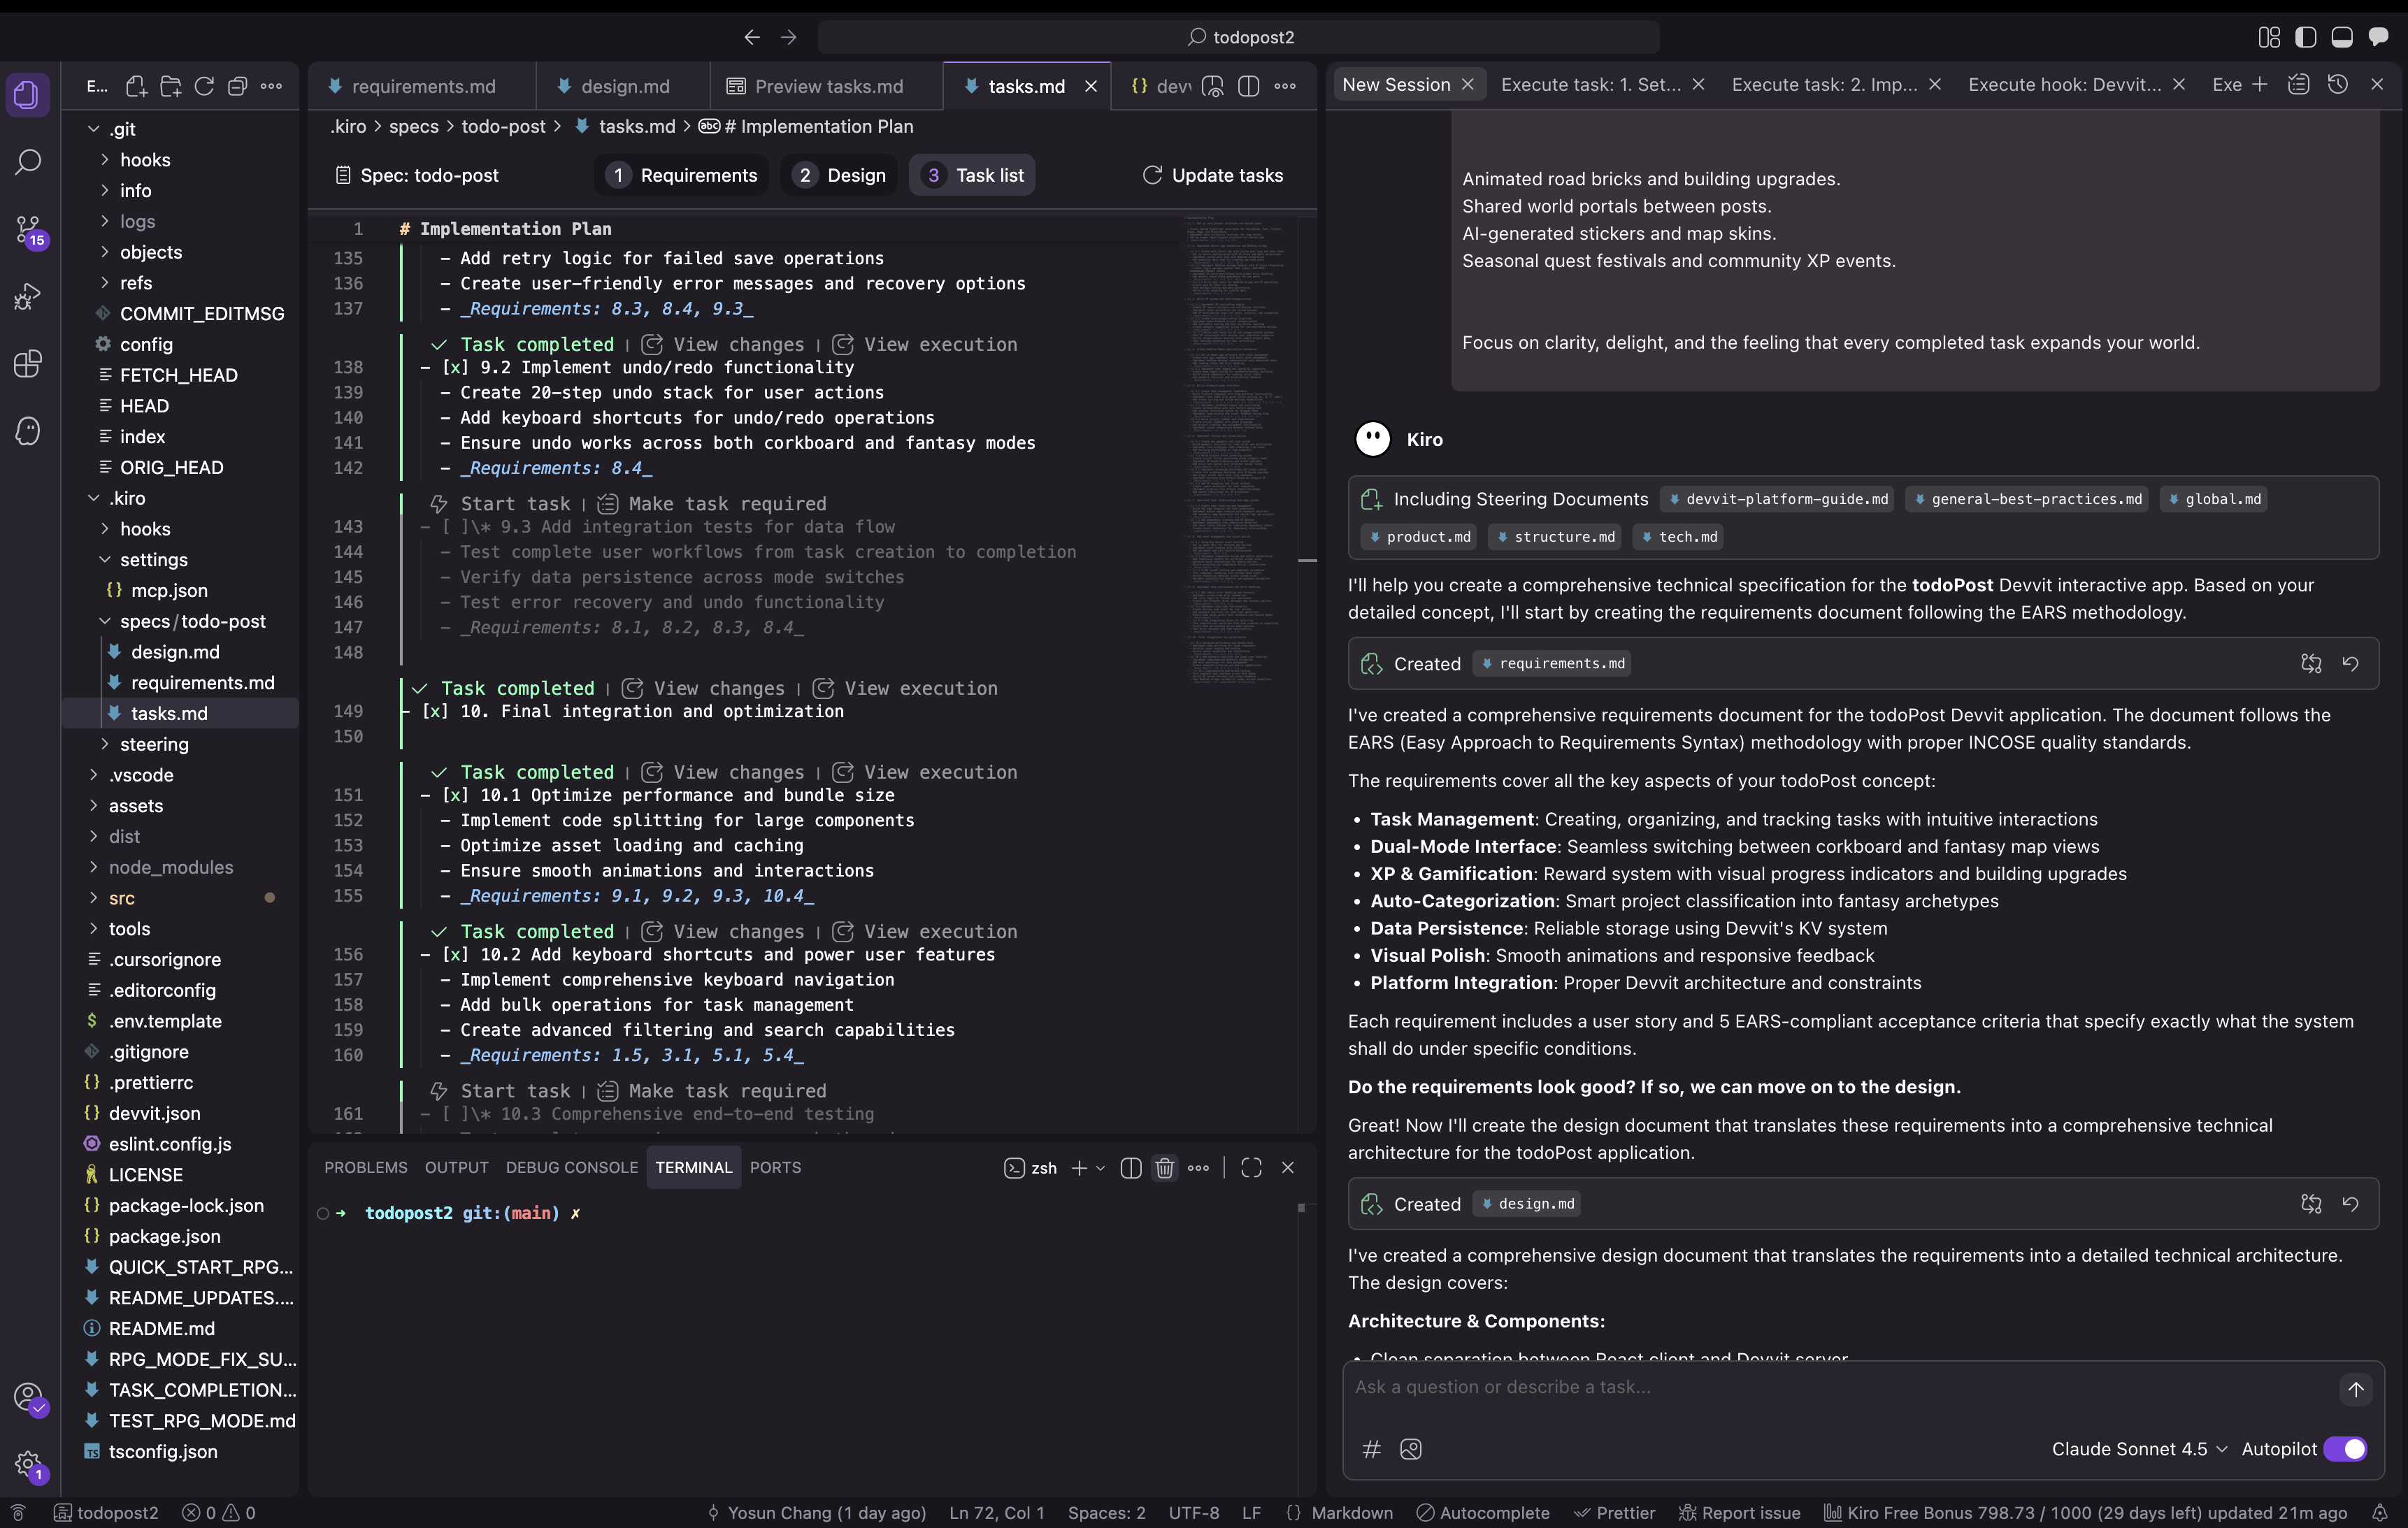Kill terminal with the trash icon
The image size is (2408, 1528).
coord(1164,1168)
